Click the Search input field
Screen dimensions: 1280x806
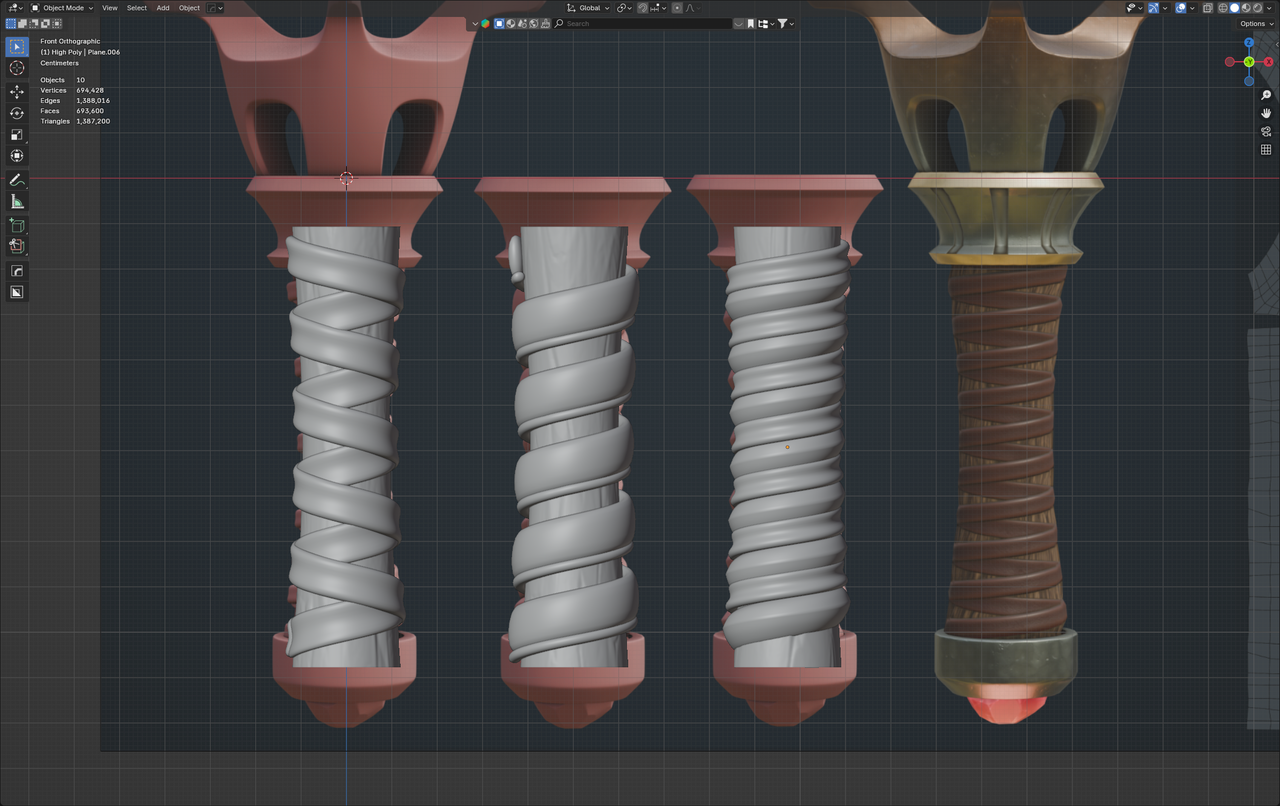pos(643,23)
